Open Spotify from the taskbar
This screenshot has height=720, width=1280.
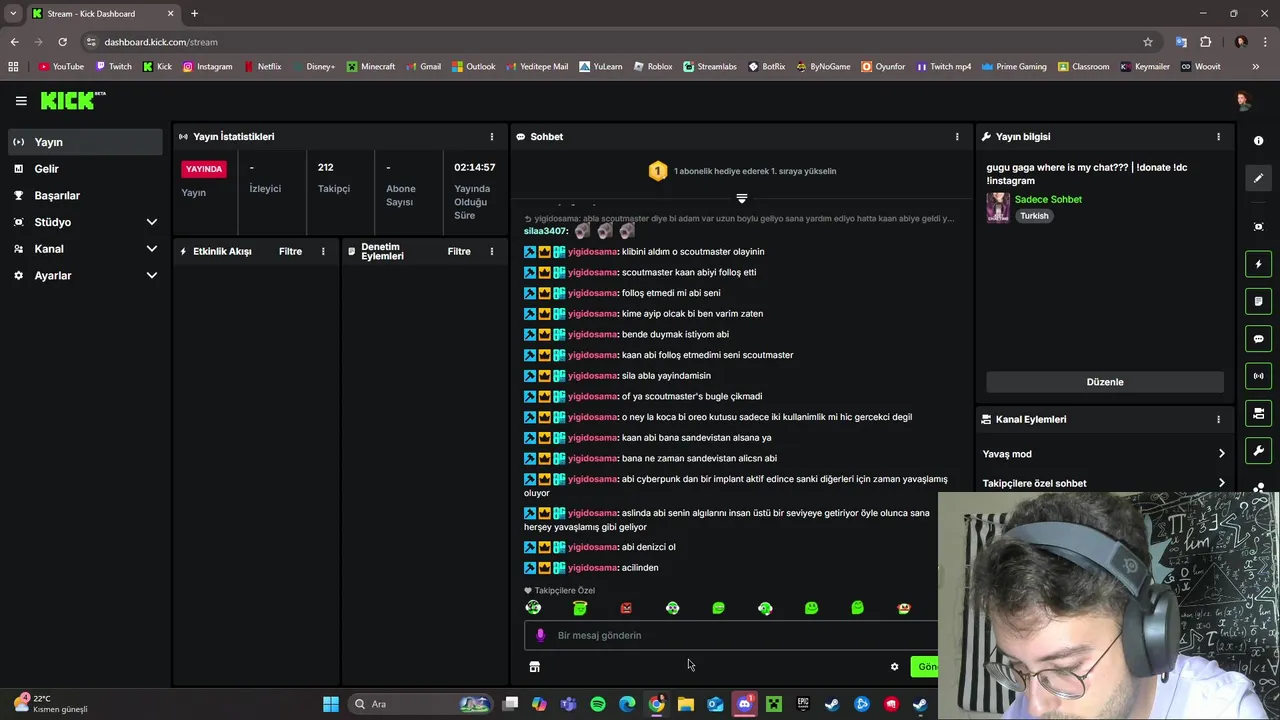pyautogui.click(x=598, y=704)
